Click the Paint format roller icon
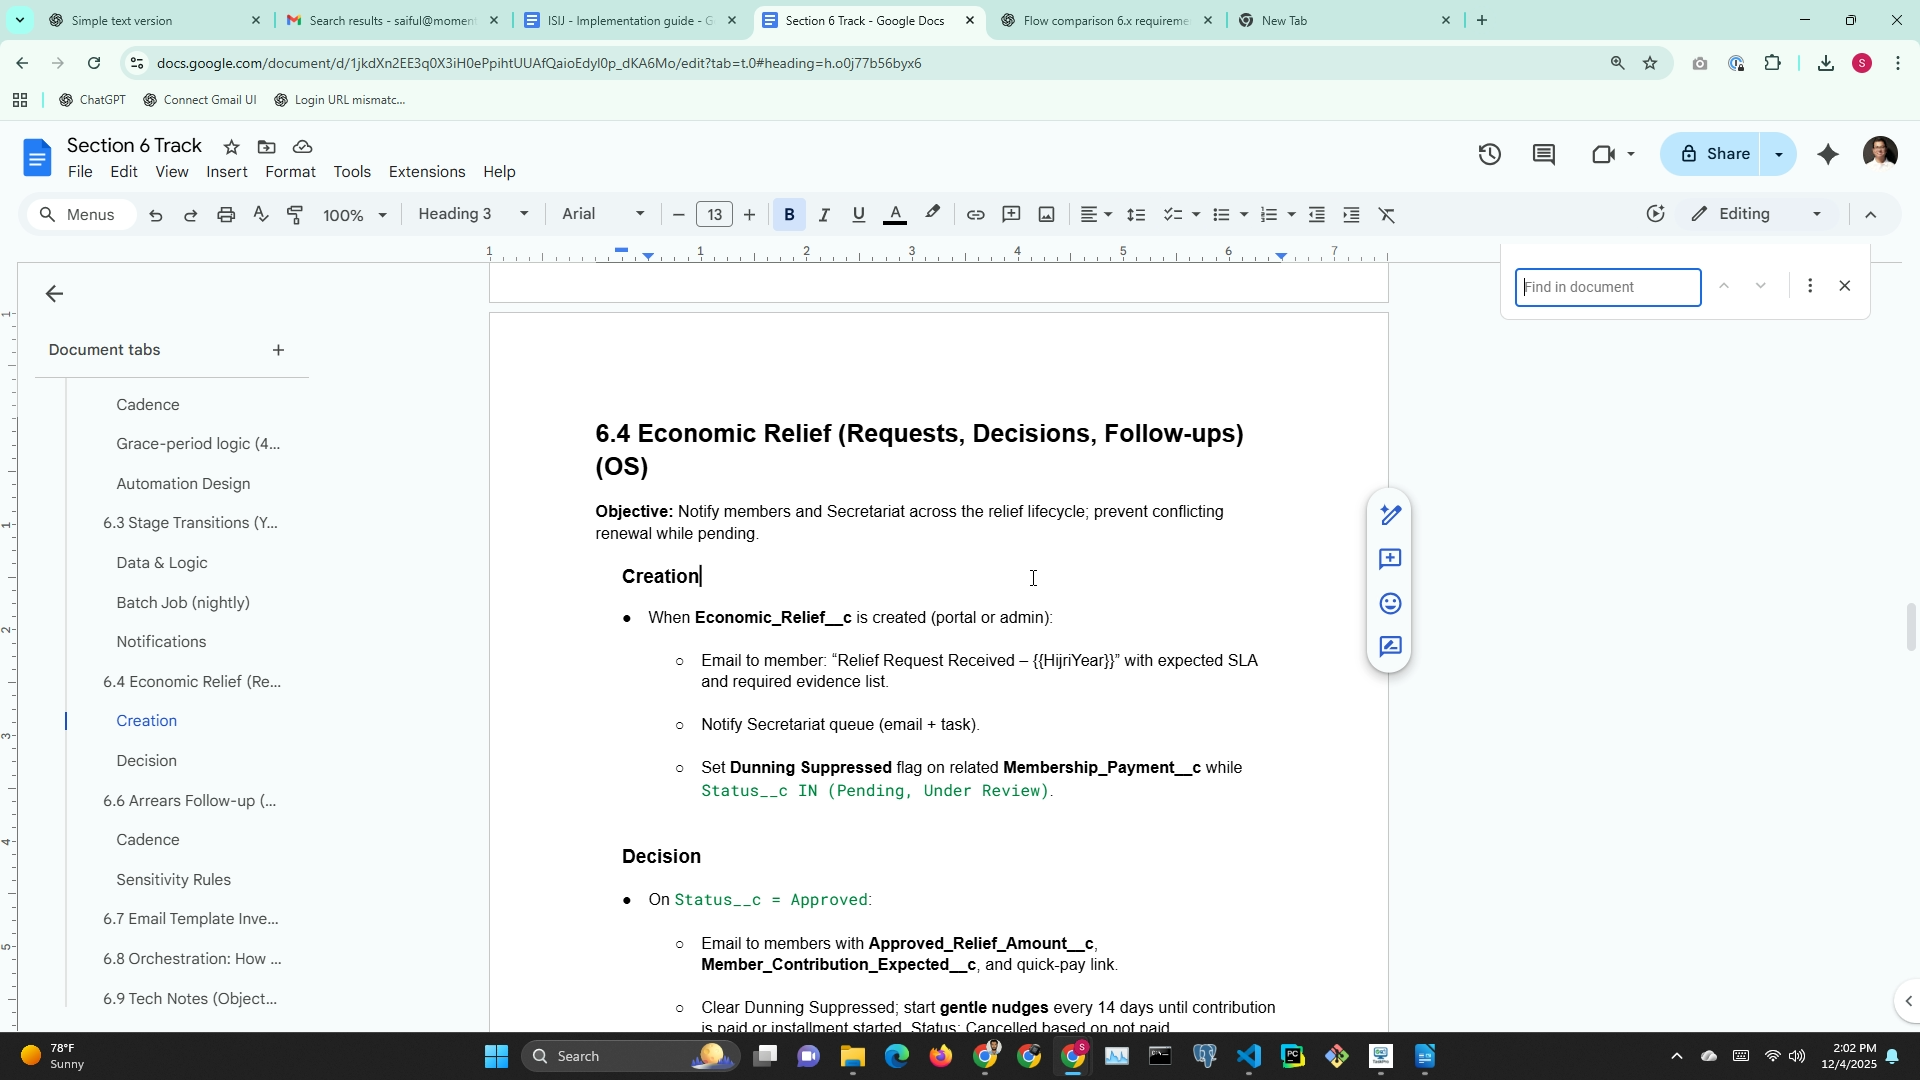Image resolution: width=1920 pixels, height=1080 pixels. pos(295,215)
